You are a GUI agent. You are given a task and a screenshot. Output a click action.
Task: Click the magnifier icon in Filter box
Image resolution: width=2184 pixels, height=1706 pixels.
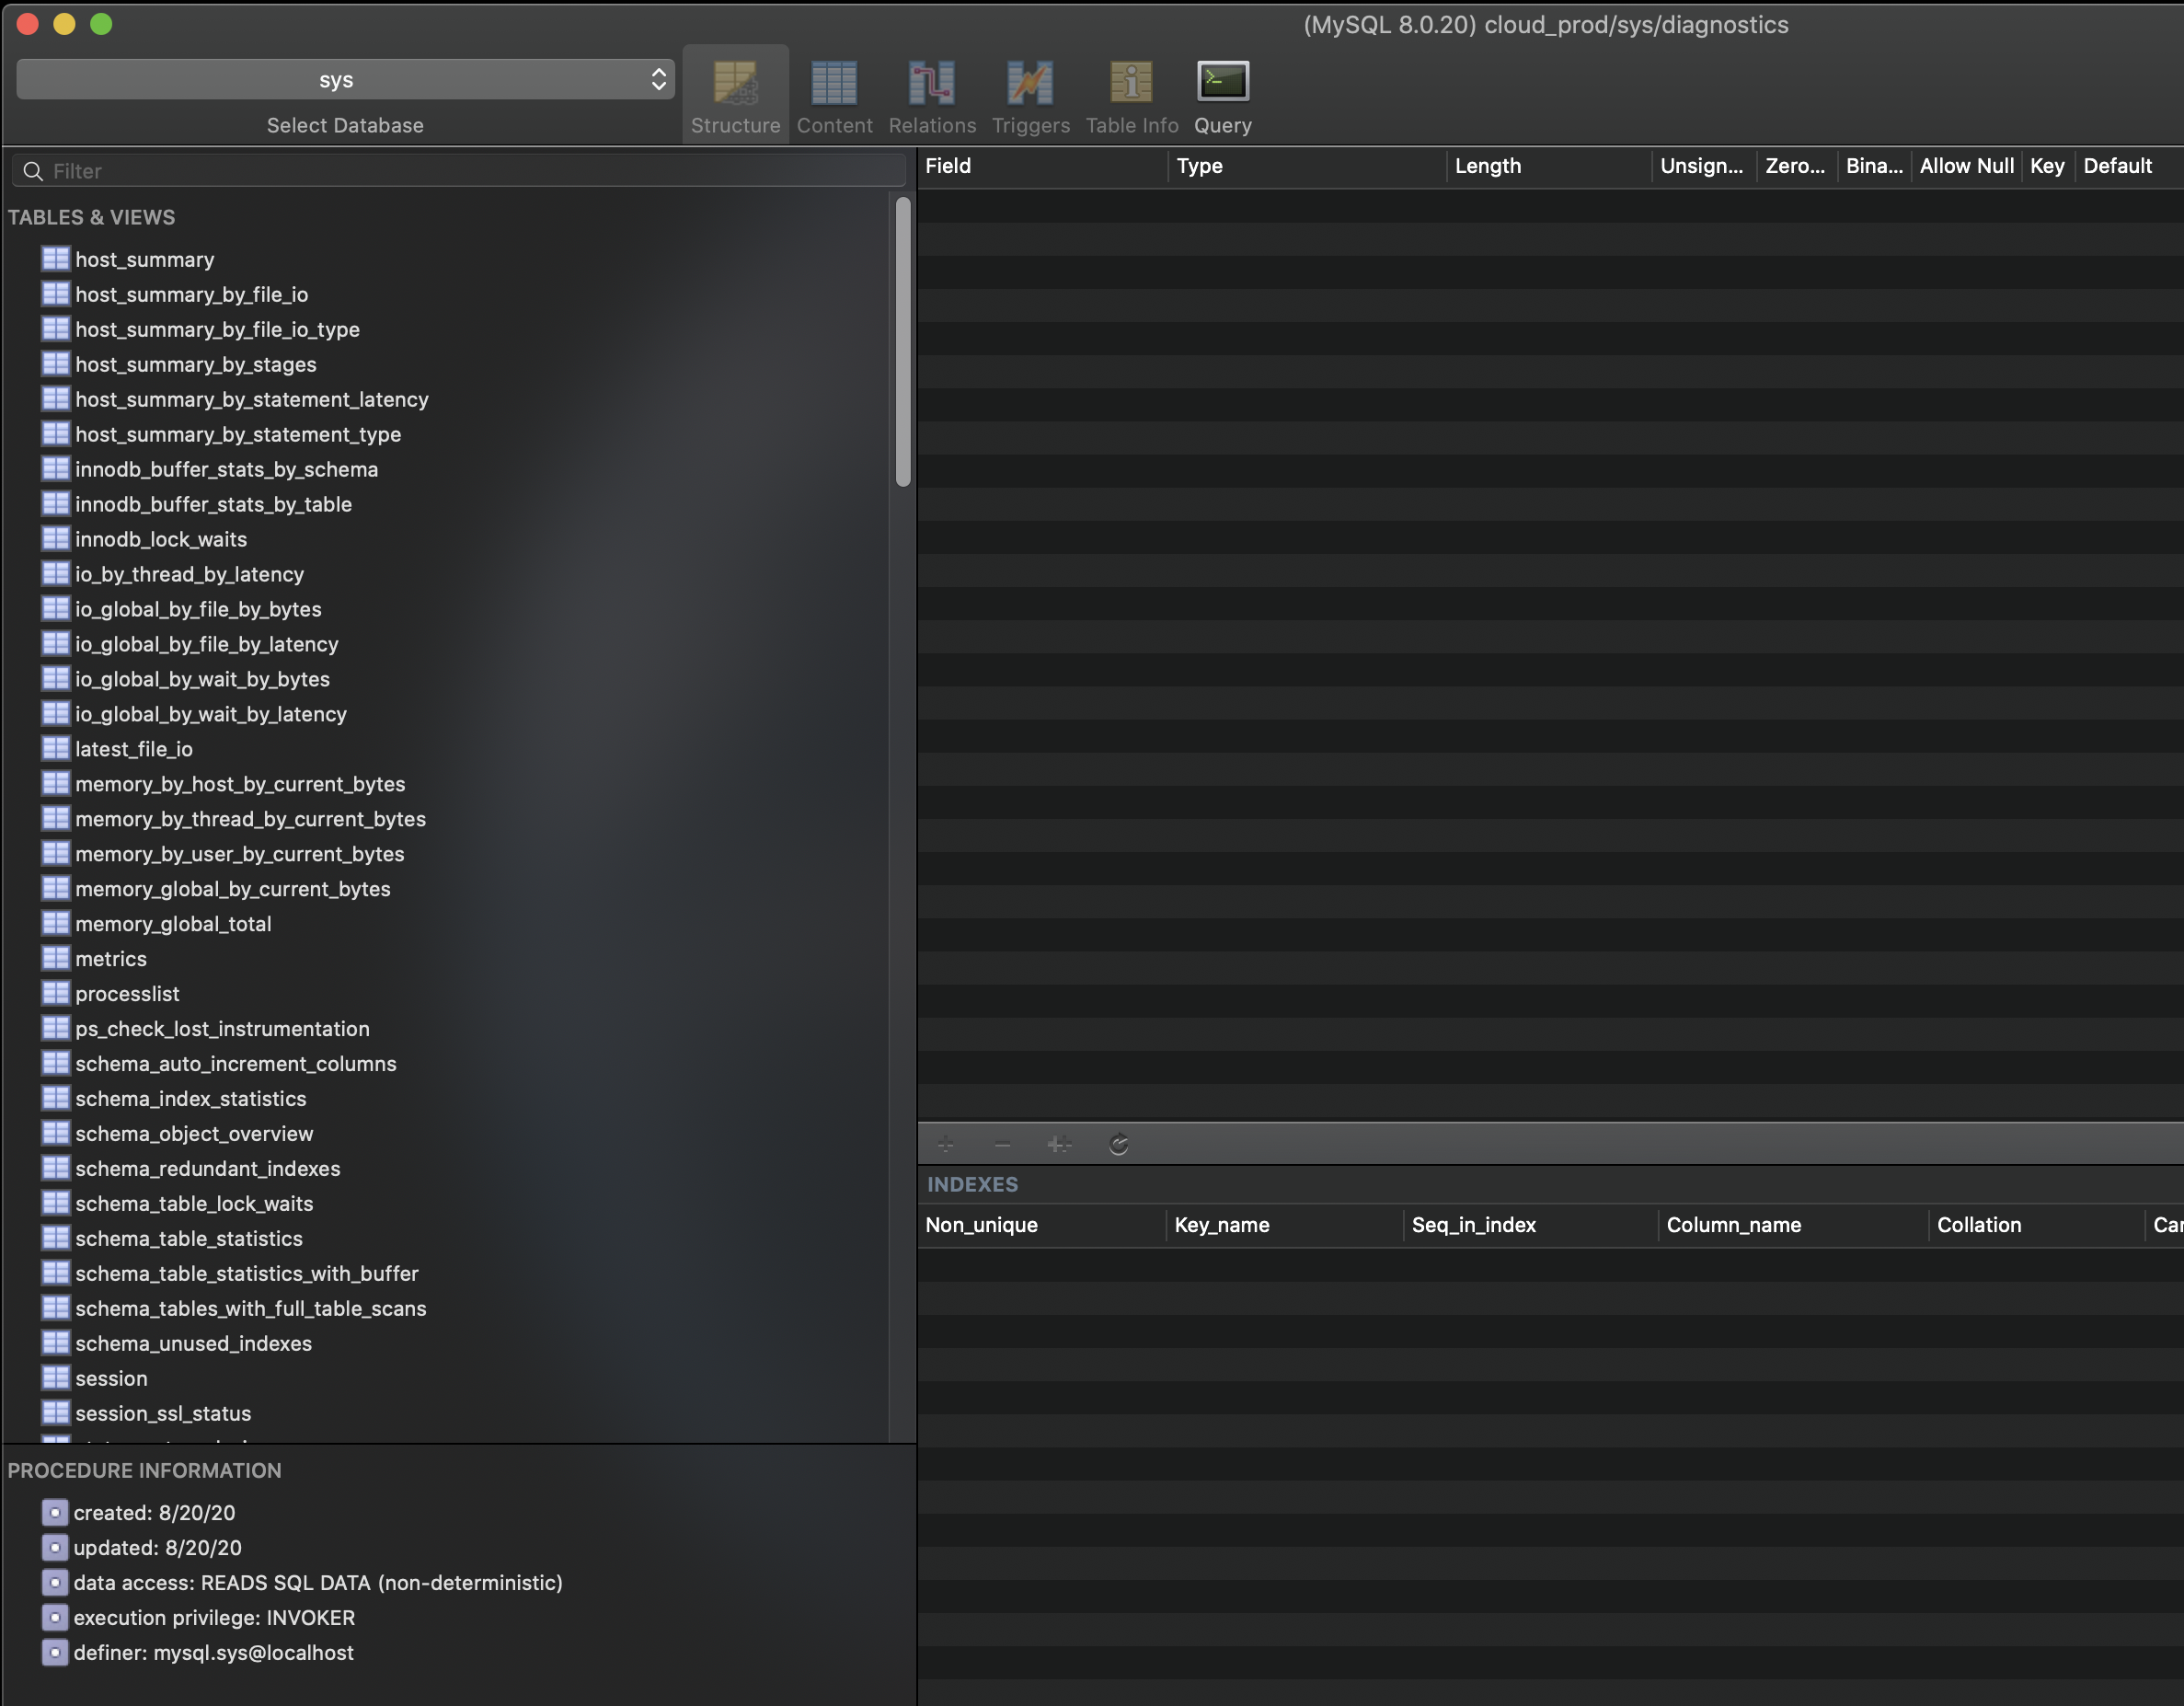[33, 171]
